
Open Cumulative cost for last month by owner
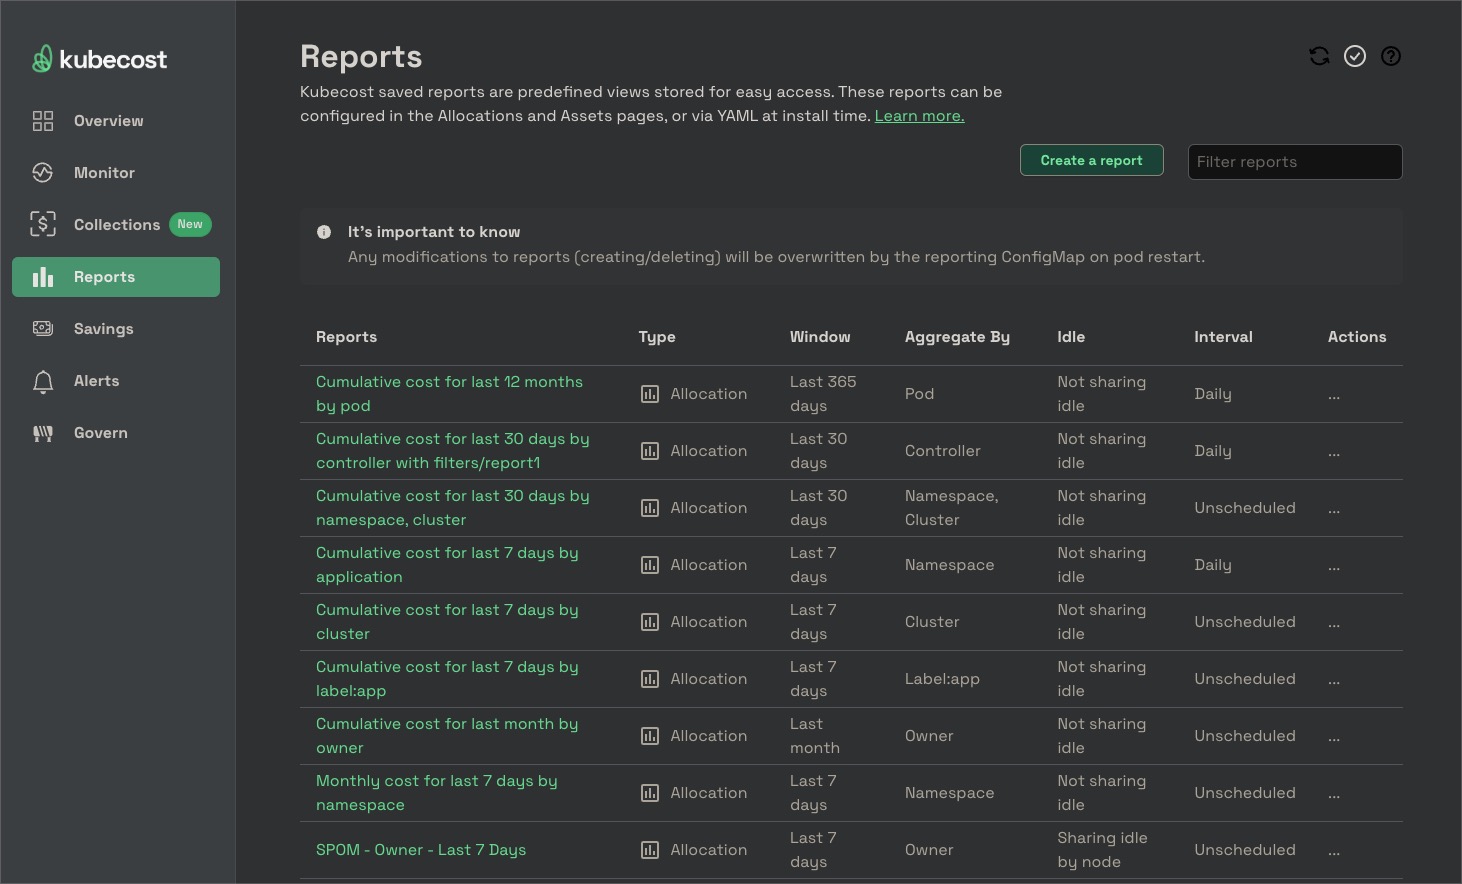pyautogui.click(x=447, y=736)
